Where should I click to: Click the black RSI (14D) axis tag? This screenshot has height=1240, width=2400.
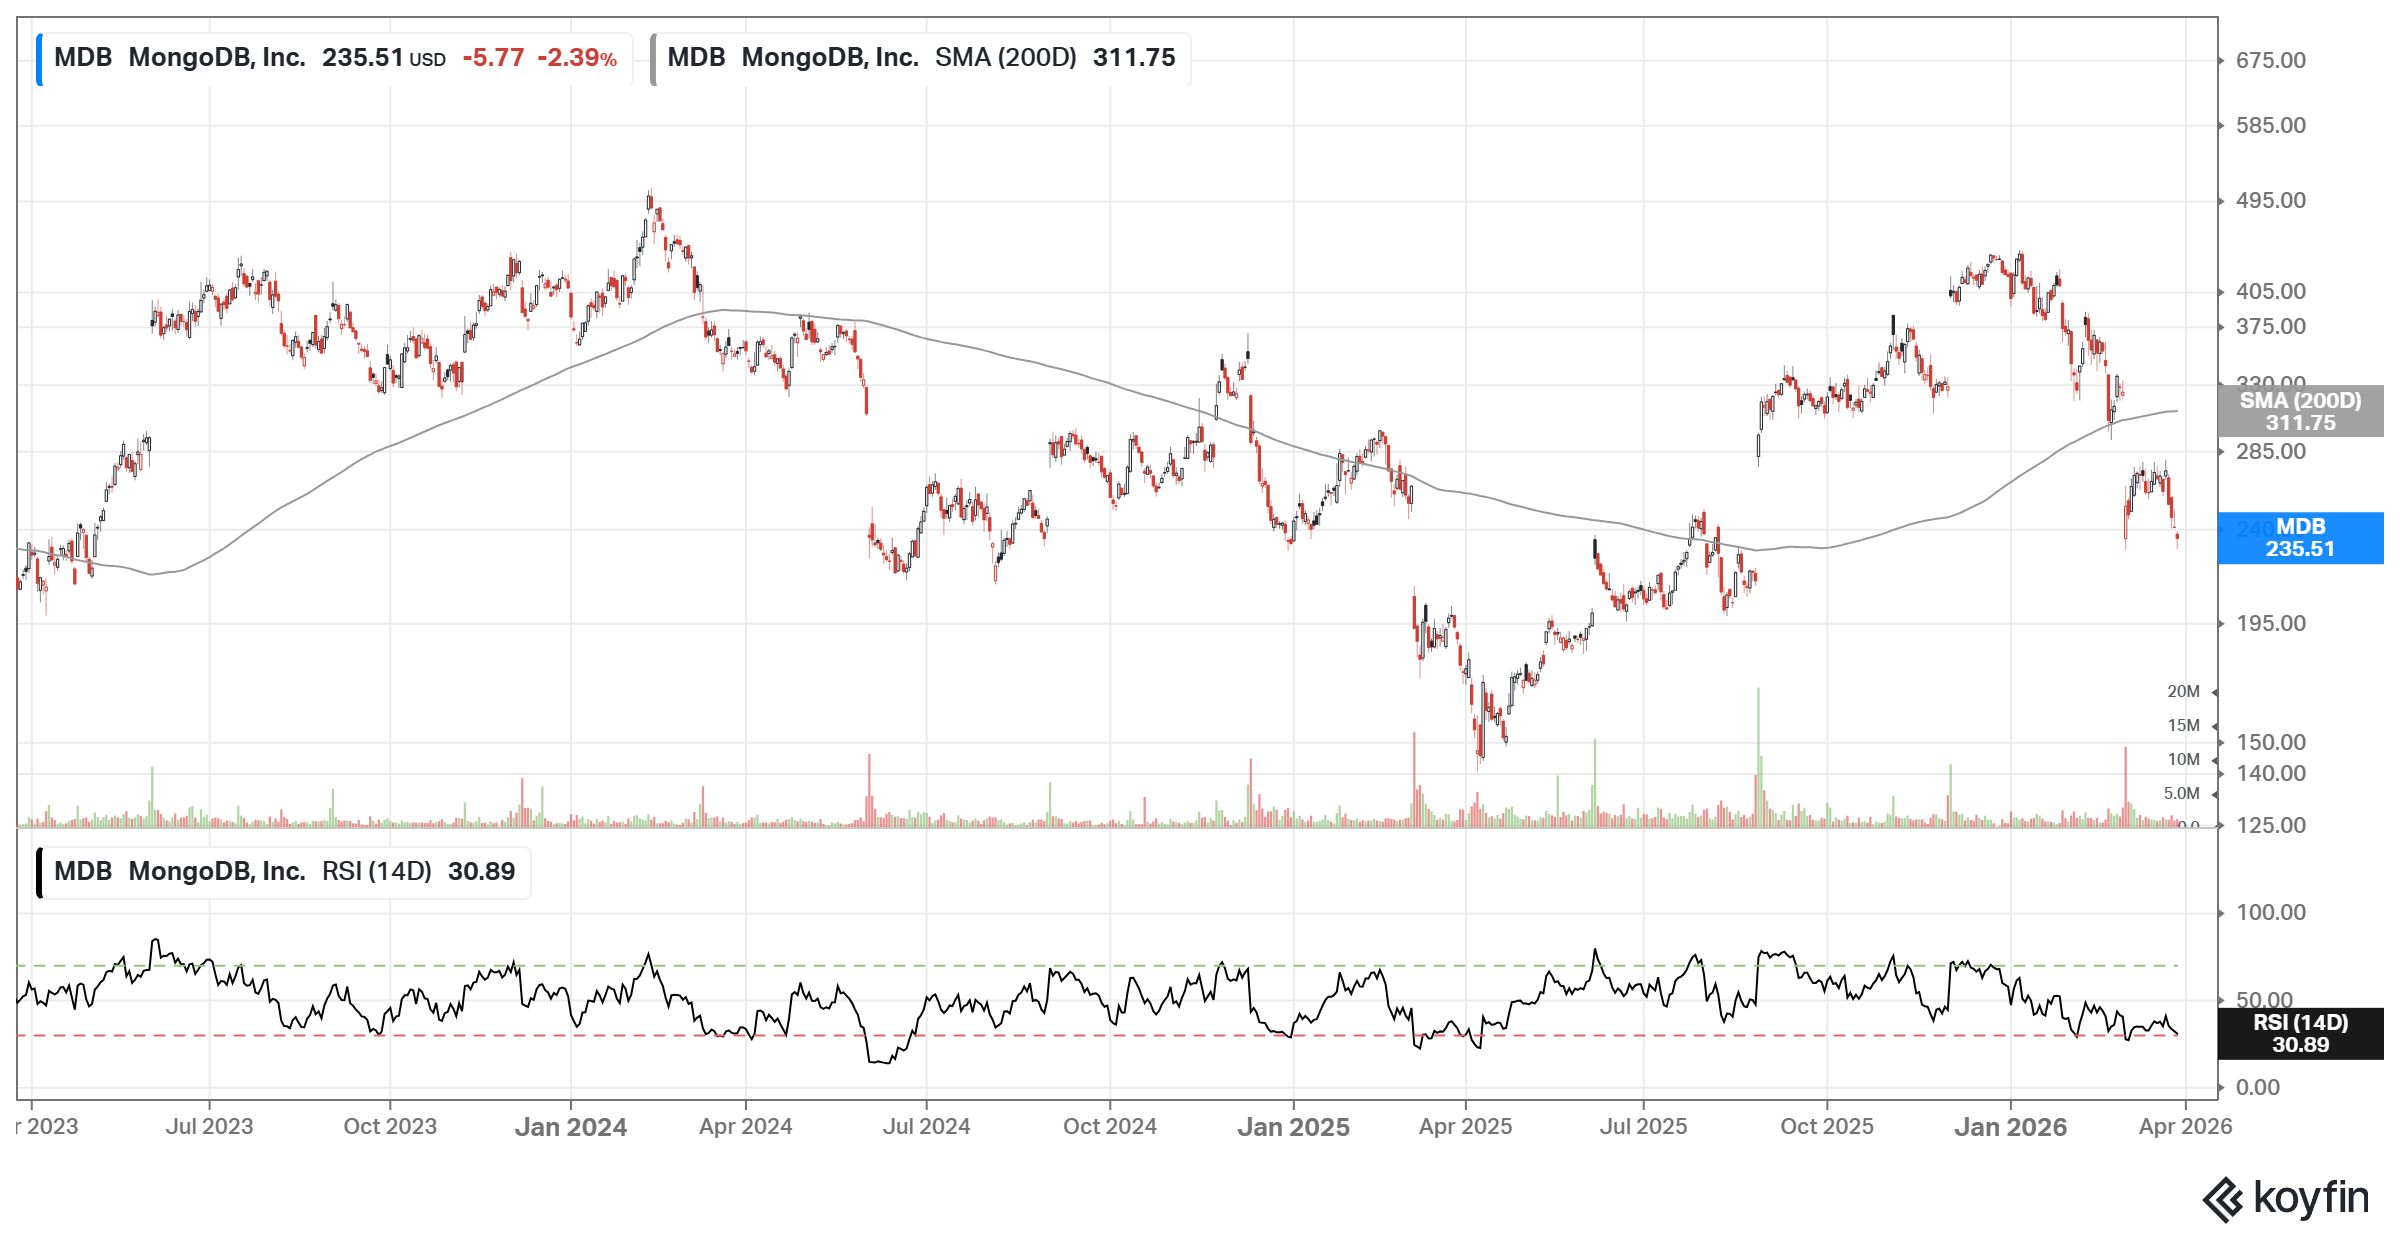[2299, 1033]
